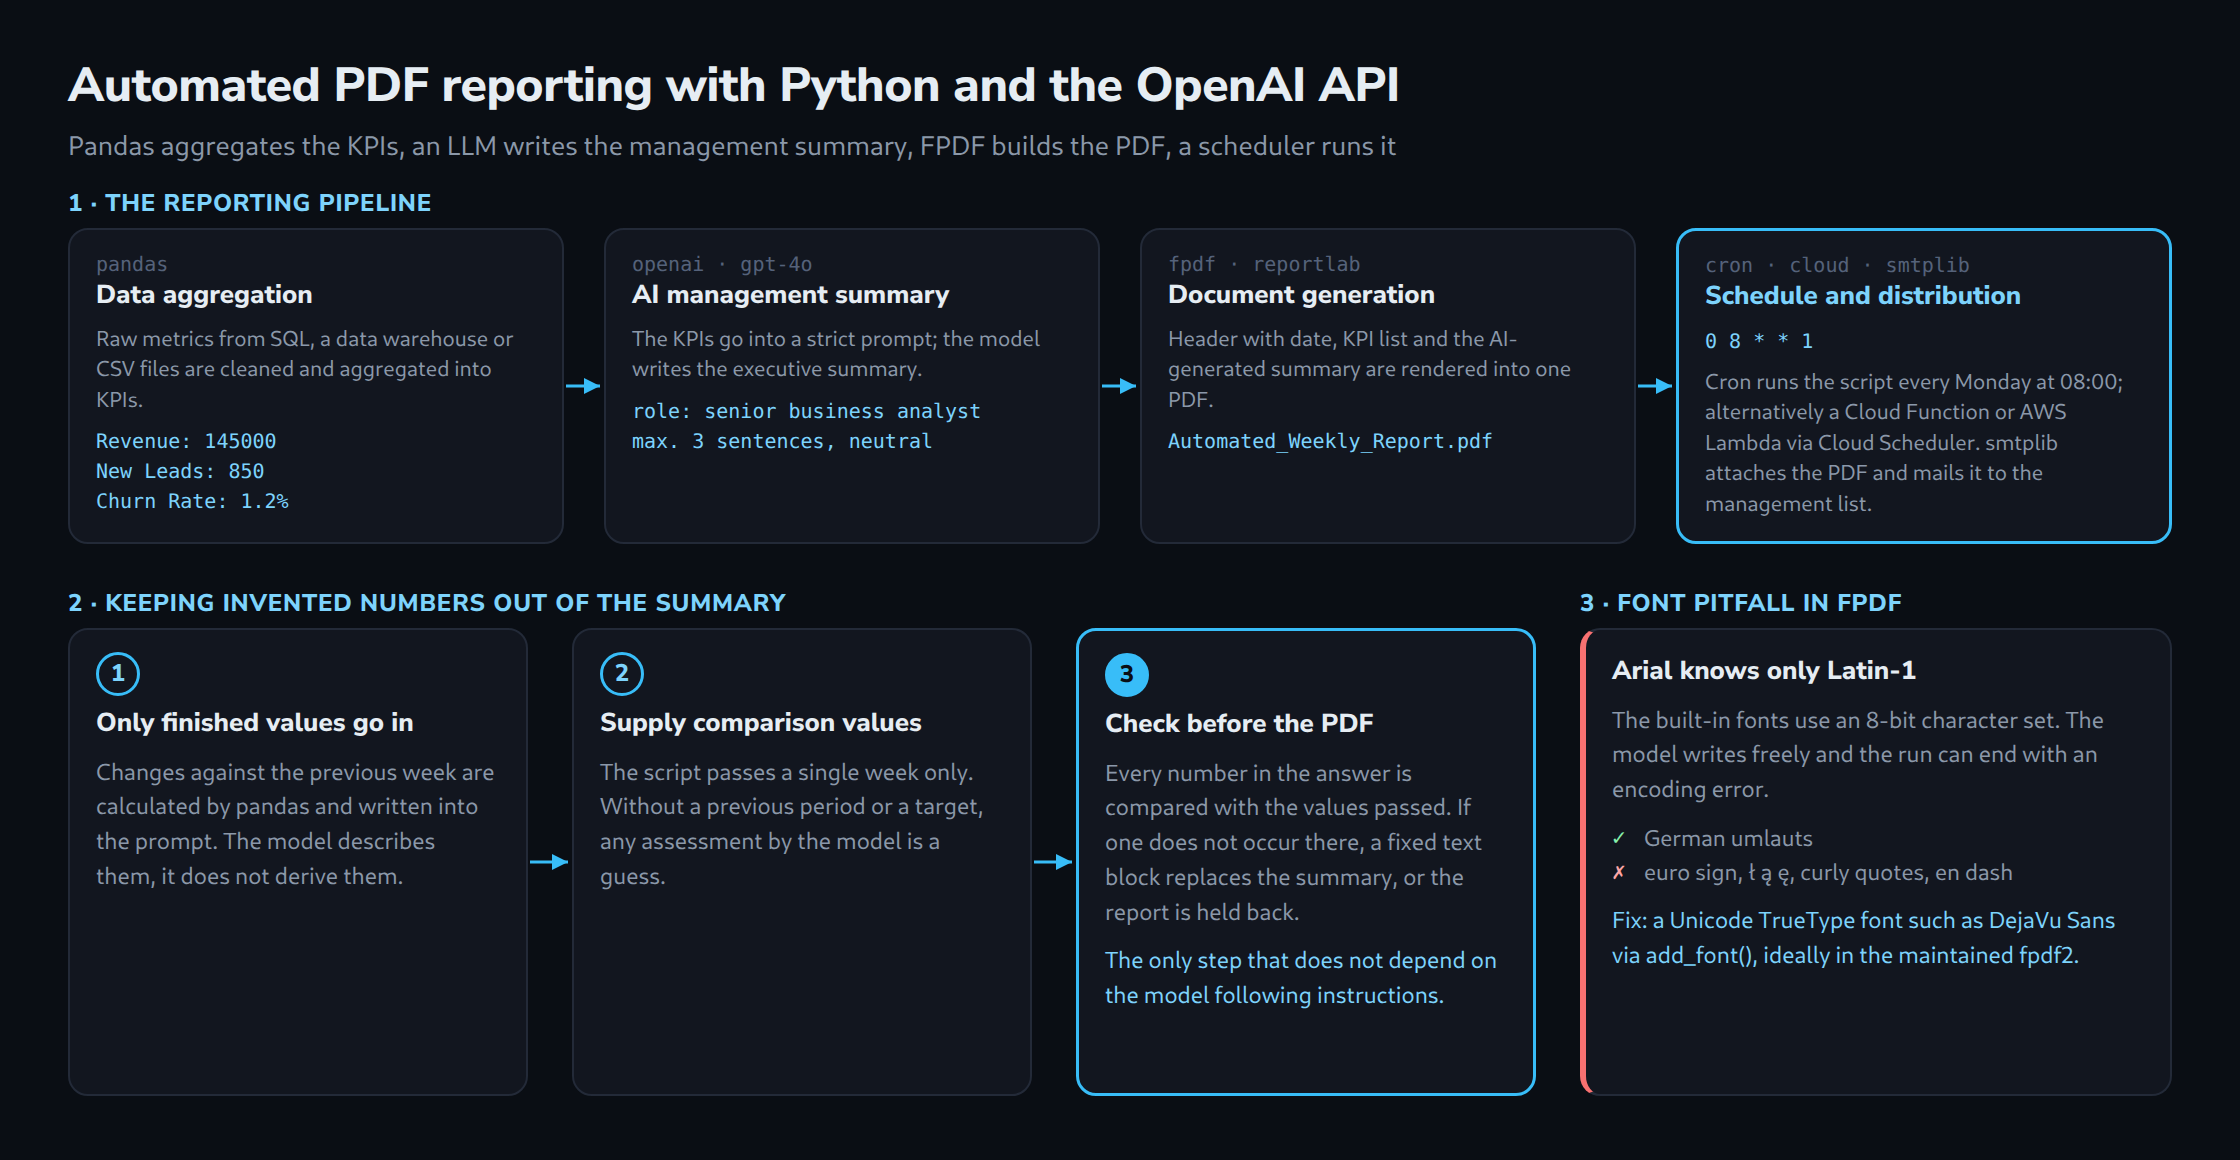The height and width of the screenshot is (1160, 2240).
Task: Click the subtitle starting 'Pandas aggregates the KPIs'
Action: coord(732,146)
